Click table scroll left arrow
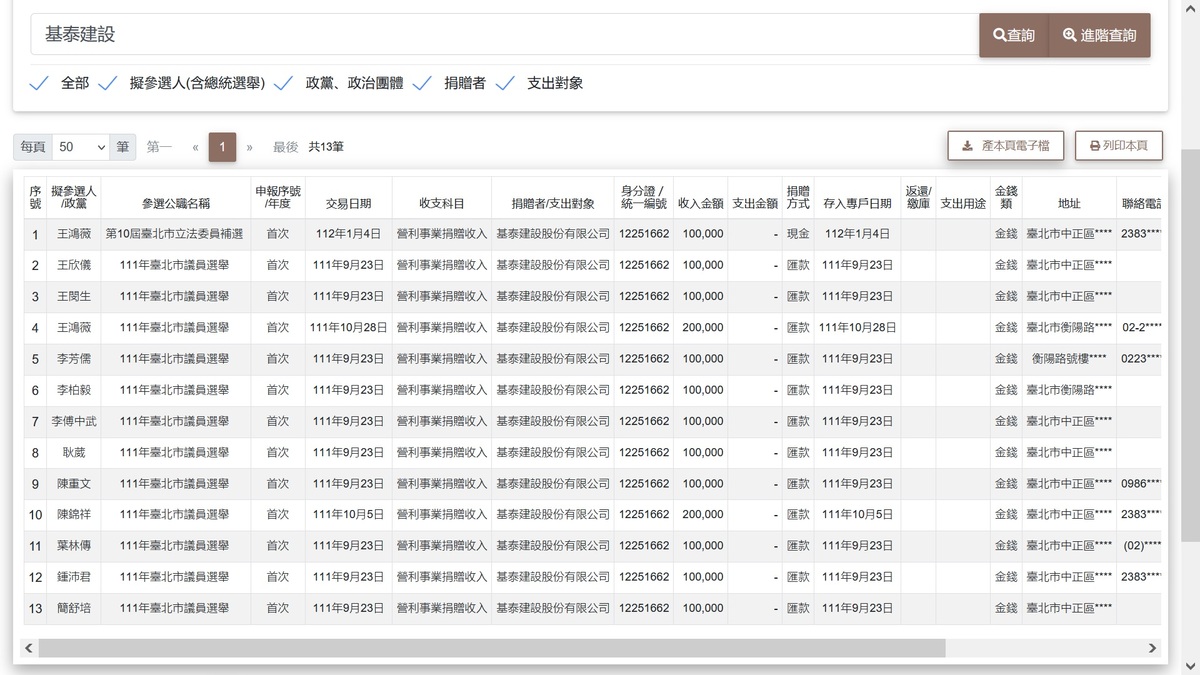The width and height of the screenshot is (1200, 675). (28, 648)
